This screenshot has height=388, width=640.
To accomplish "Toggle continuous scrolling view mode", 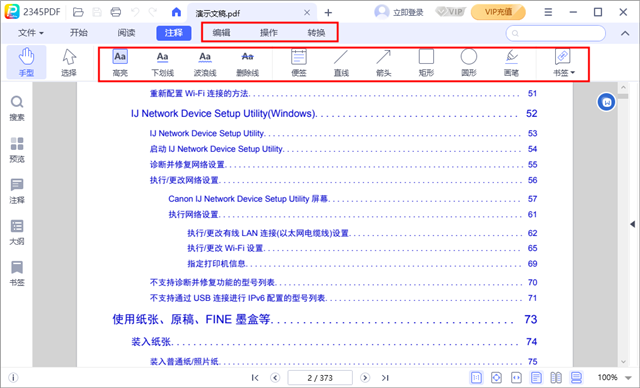I will 576,378.
